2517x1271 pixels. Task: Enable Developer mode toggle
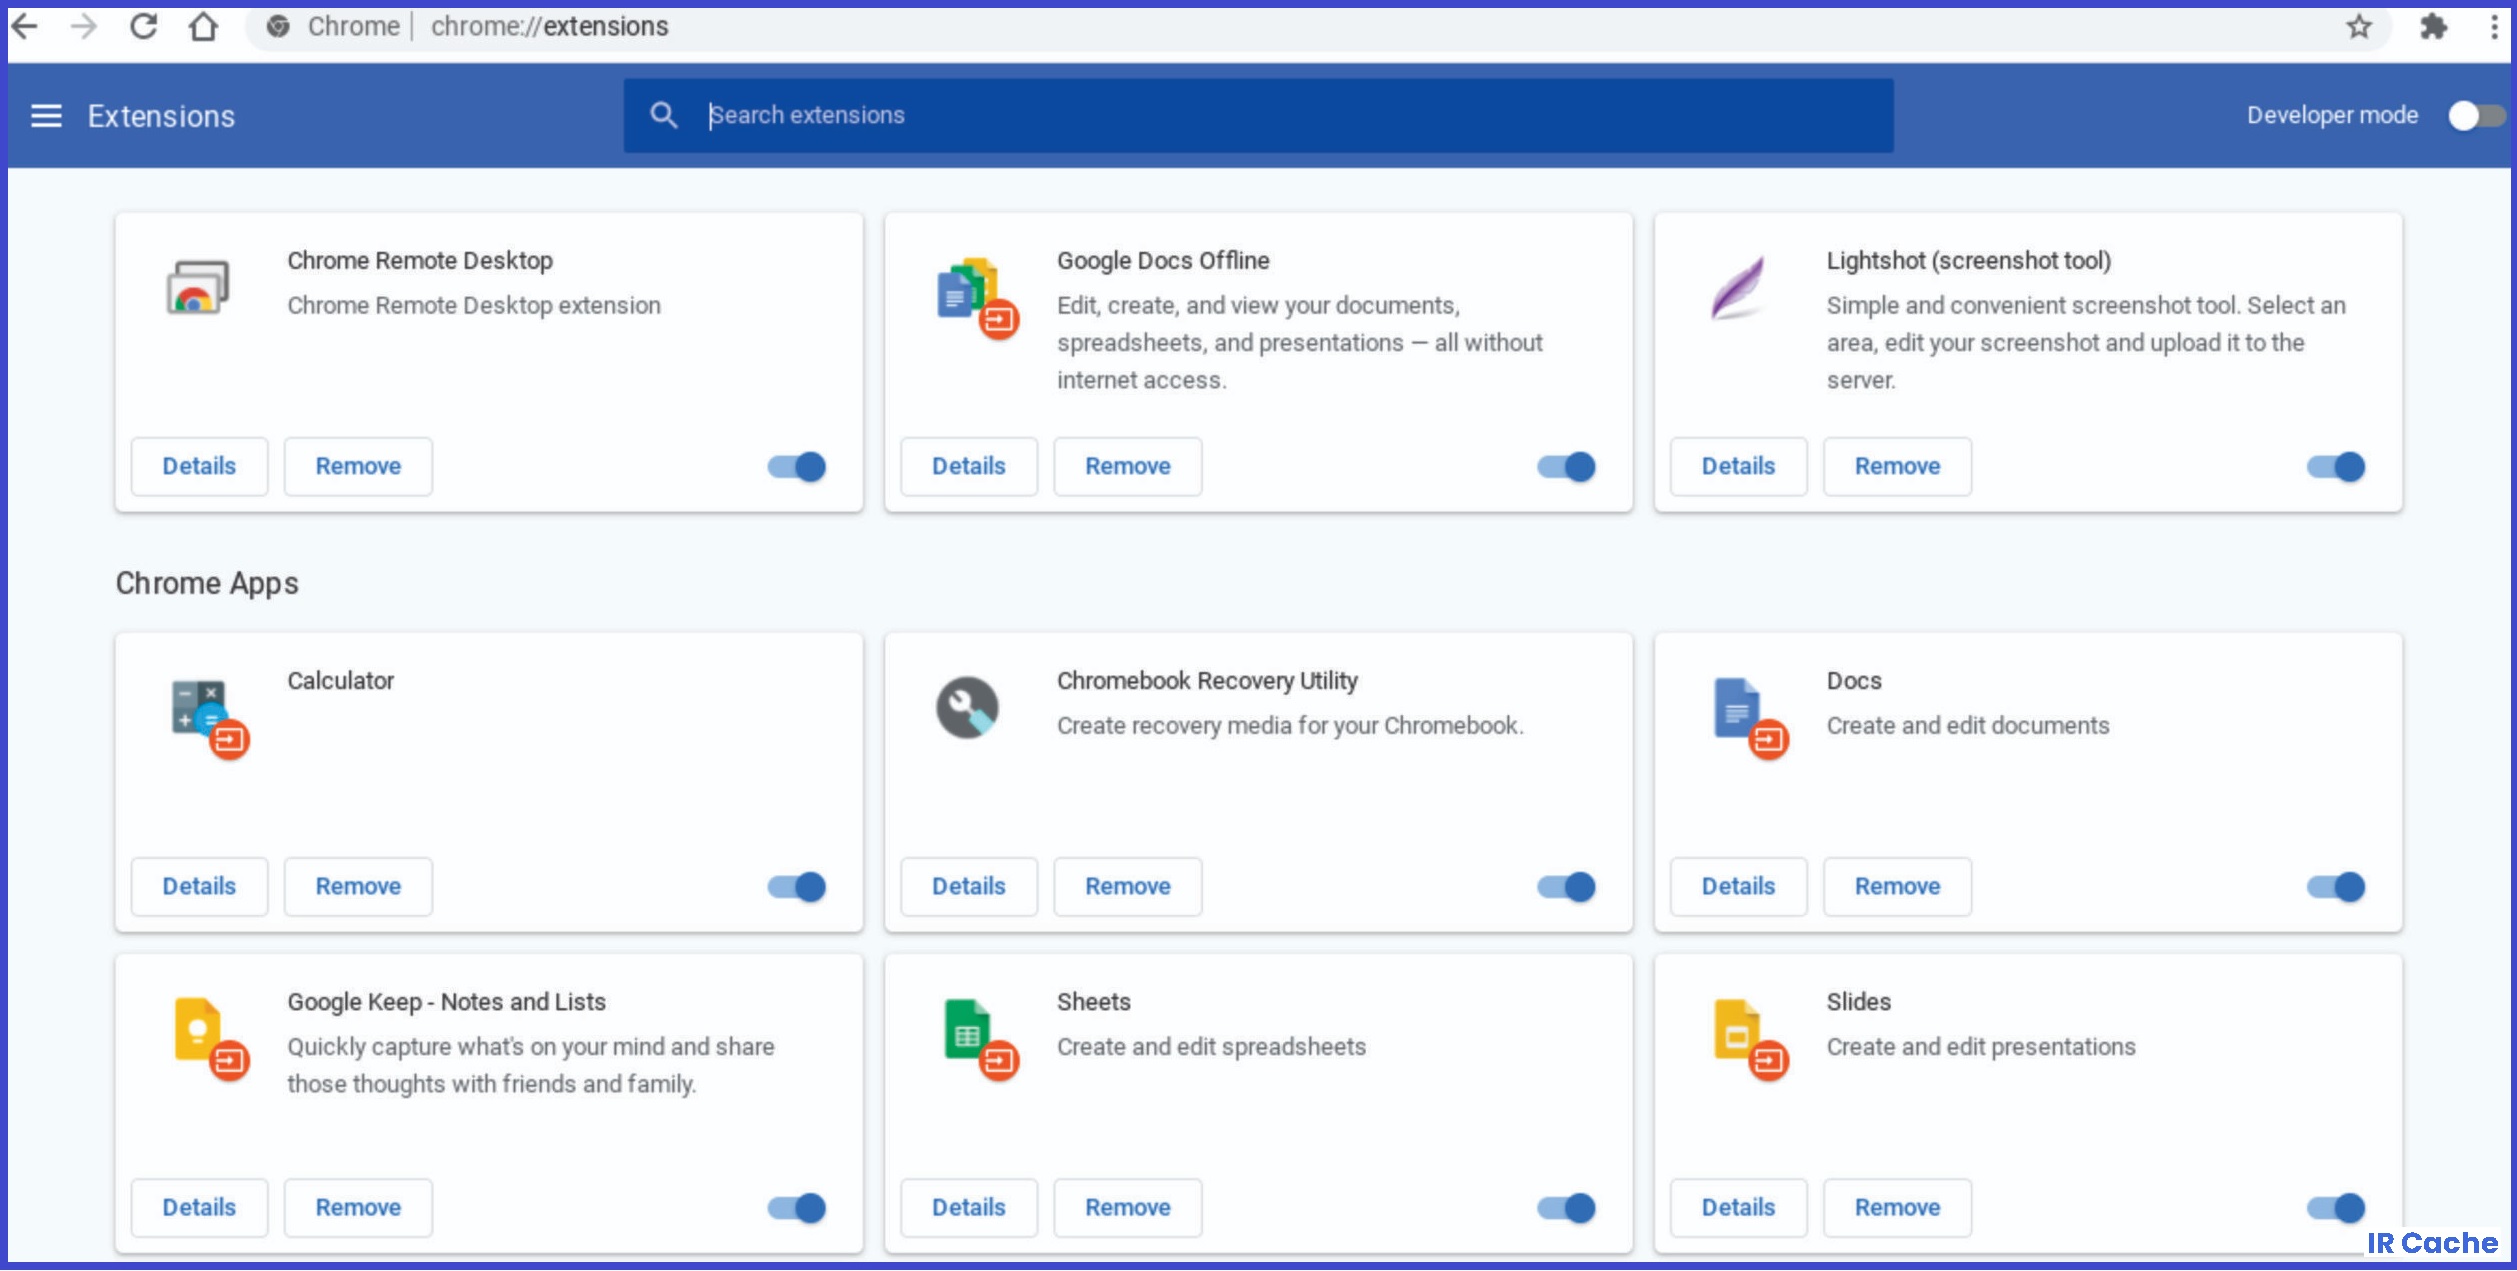pos(2476,116)
